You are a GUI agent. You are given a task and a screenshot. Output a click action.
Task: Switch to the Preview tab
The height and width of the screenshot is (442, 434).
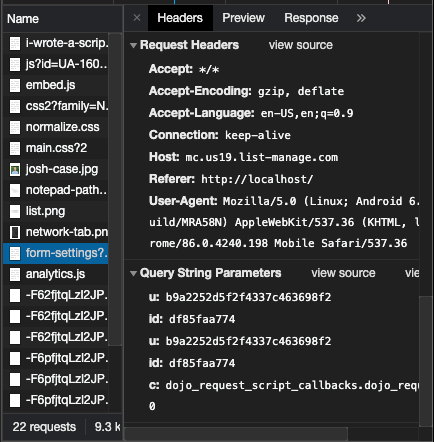point(243,18)
